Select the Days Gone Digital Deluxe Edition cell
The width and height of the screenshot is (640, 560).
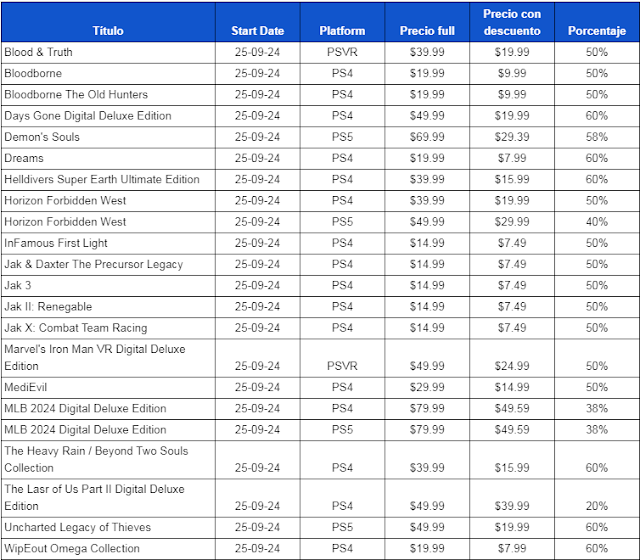click(108, 116)
